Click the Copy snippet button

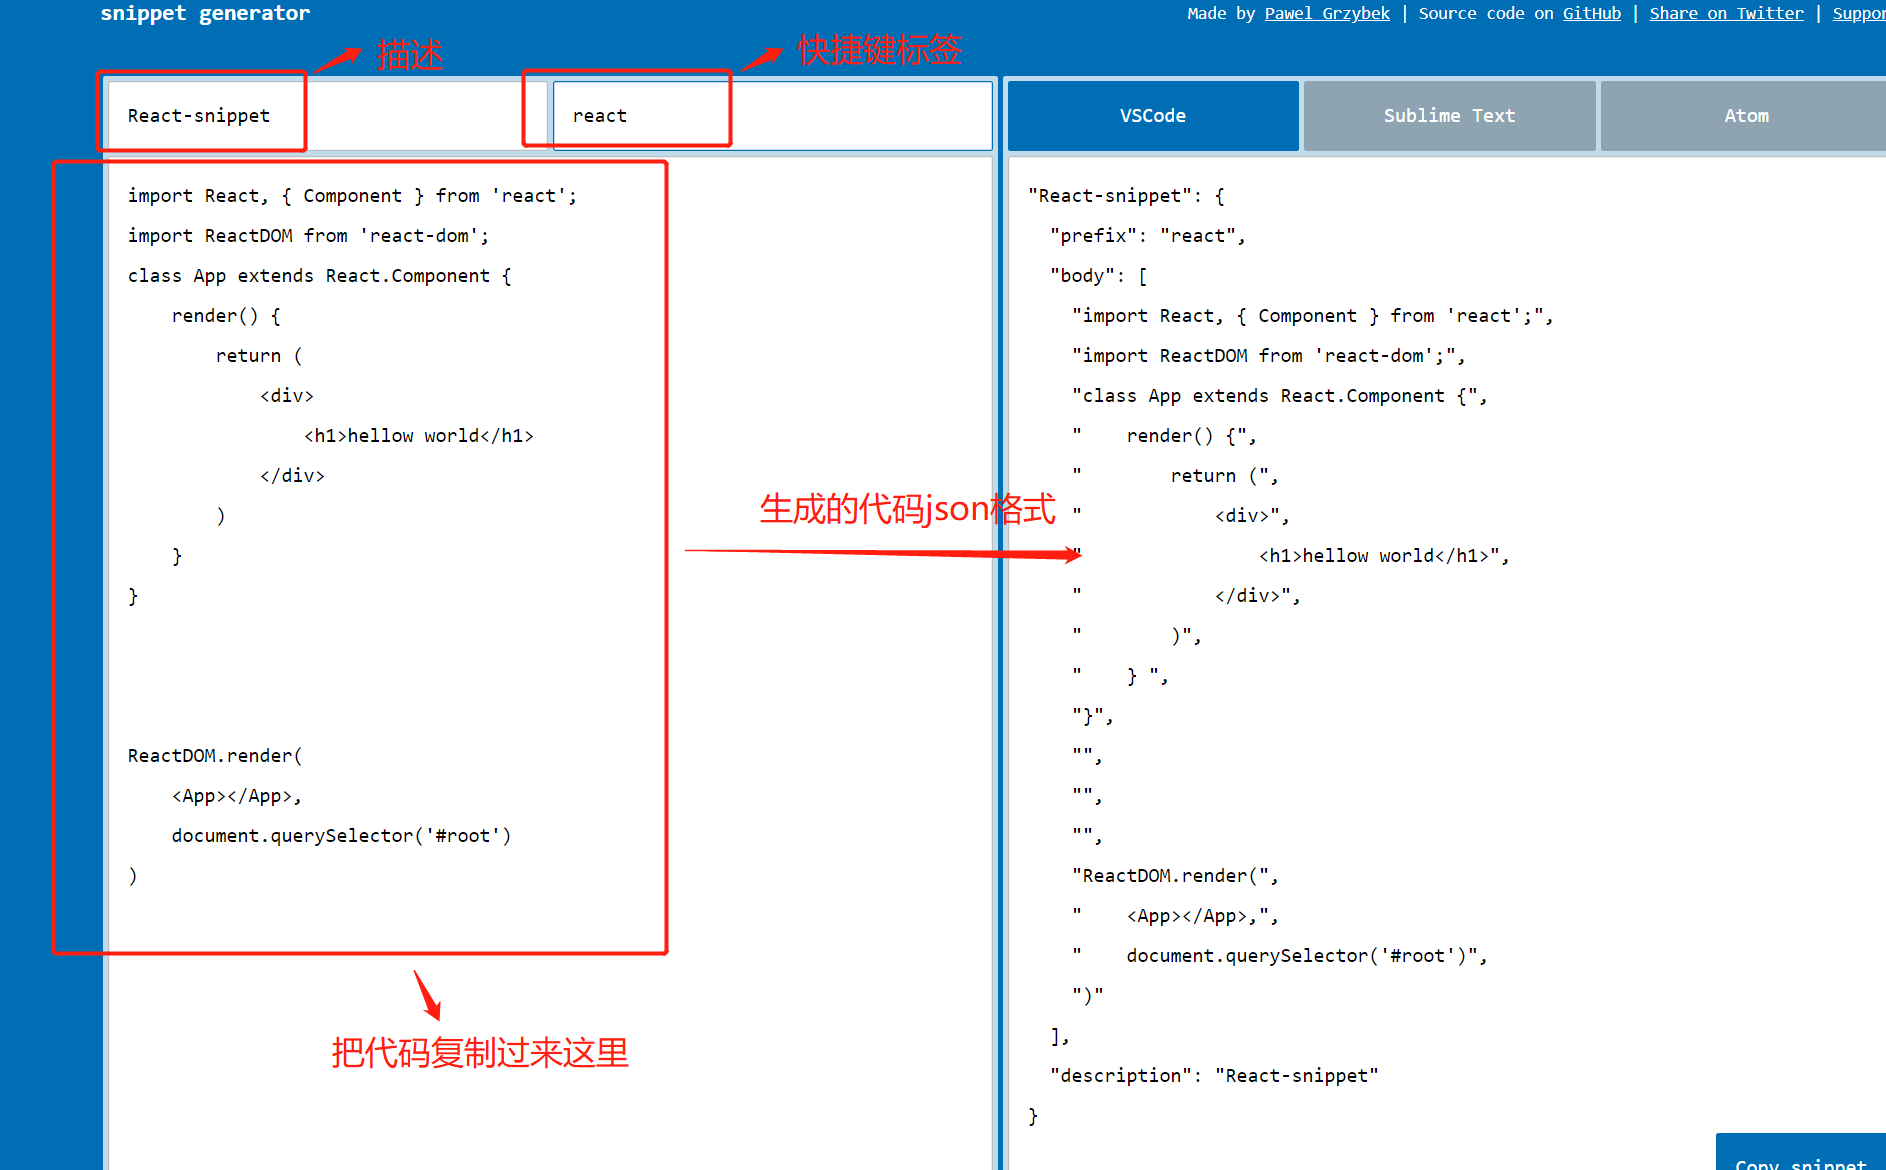pos(1799,1160)
